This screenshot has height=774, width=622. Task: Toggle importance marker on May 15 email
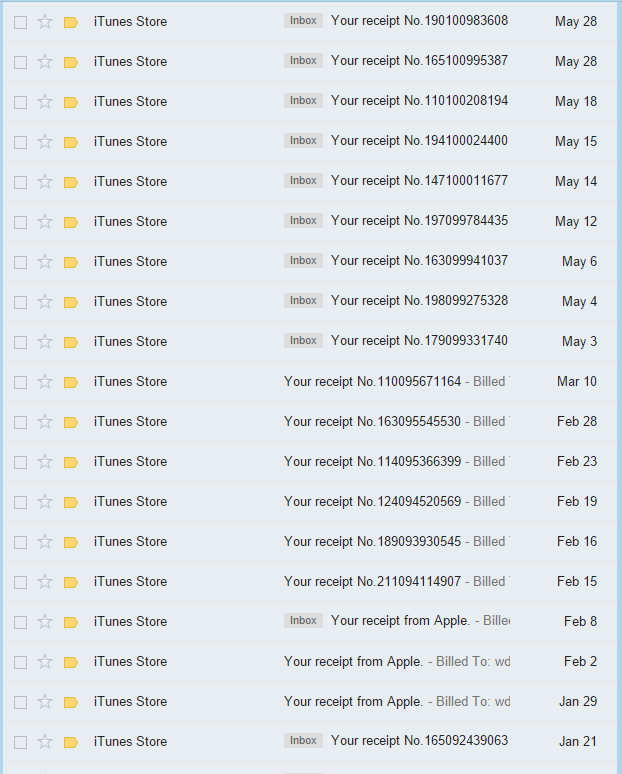(71, 142)
